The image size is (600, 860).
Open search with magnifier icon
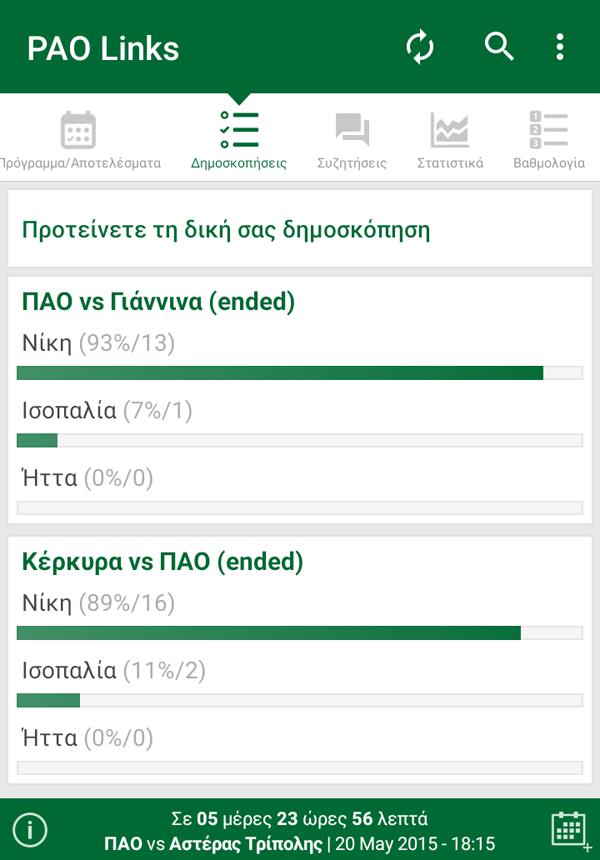coord(499,46)
